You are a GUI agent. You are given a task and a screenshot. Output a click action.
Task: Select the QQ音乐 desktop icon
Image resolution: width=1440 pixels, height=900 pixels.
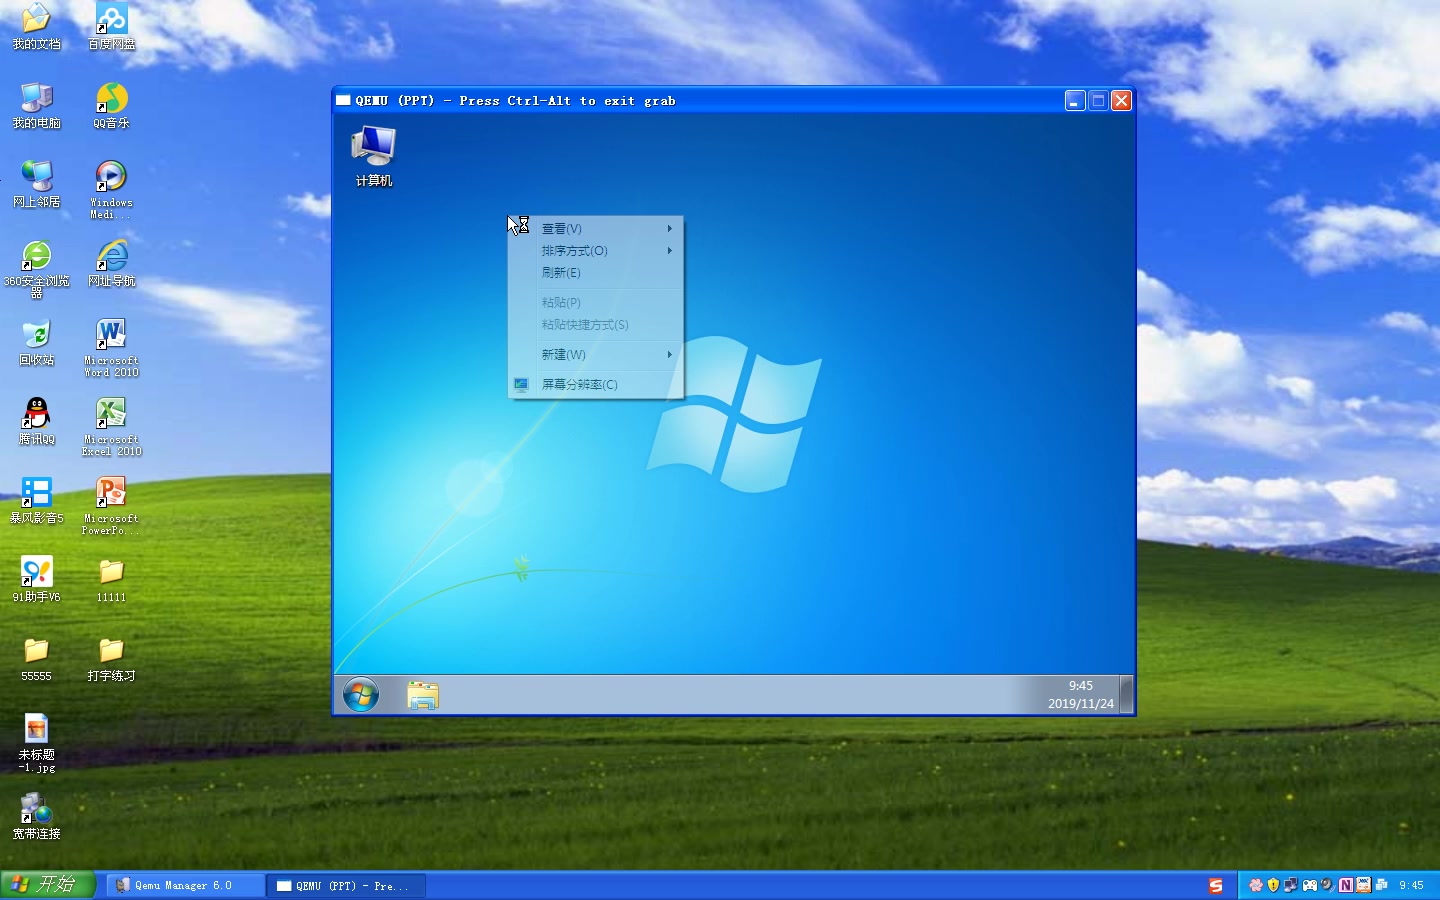[111, 106]
